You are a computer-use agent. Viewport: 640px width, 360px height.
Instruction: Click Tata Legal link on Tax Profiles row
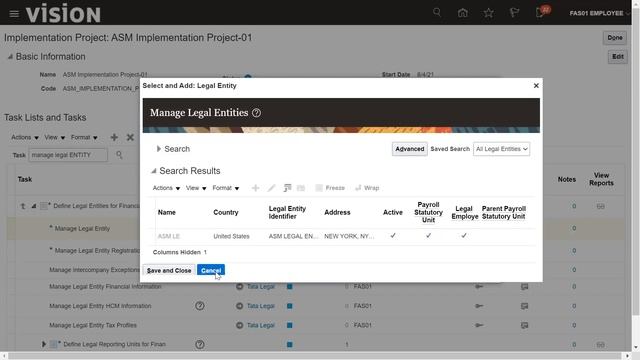click(x=261, y=325)
